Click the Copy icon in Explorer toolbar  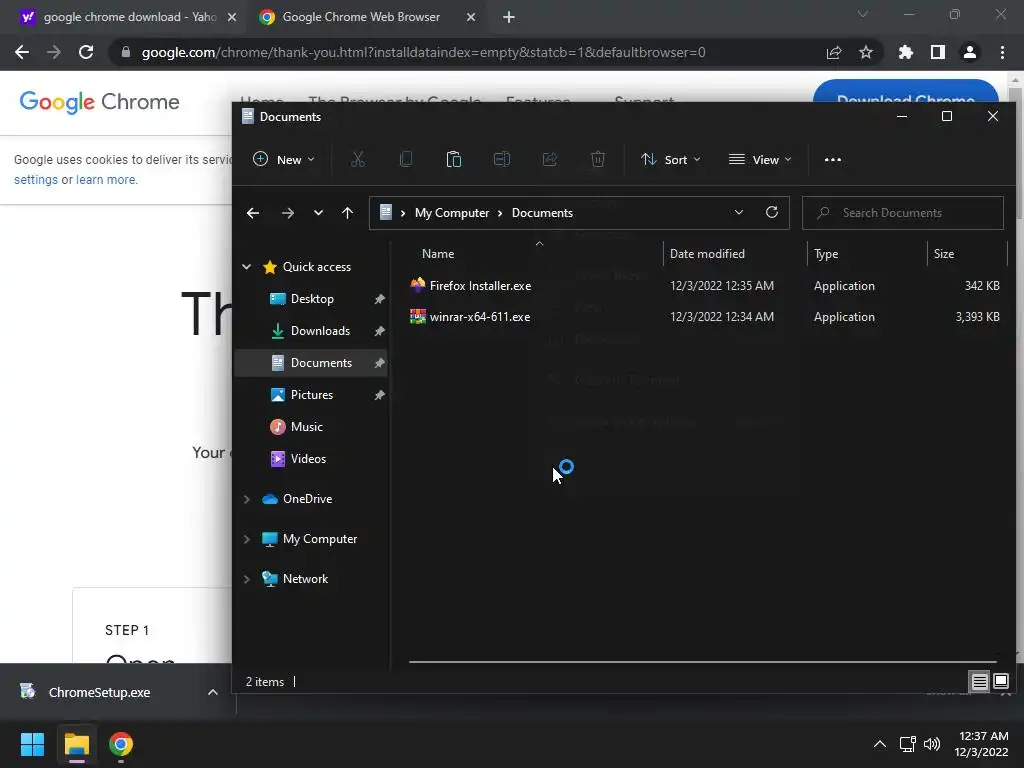[406, 159]
